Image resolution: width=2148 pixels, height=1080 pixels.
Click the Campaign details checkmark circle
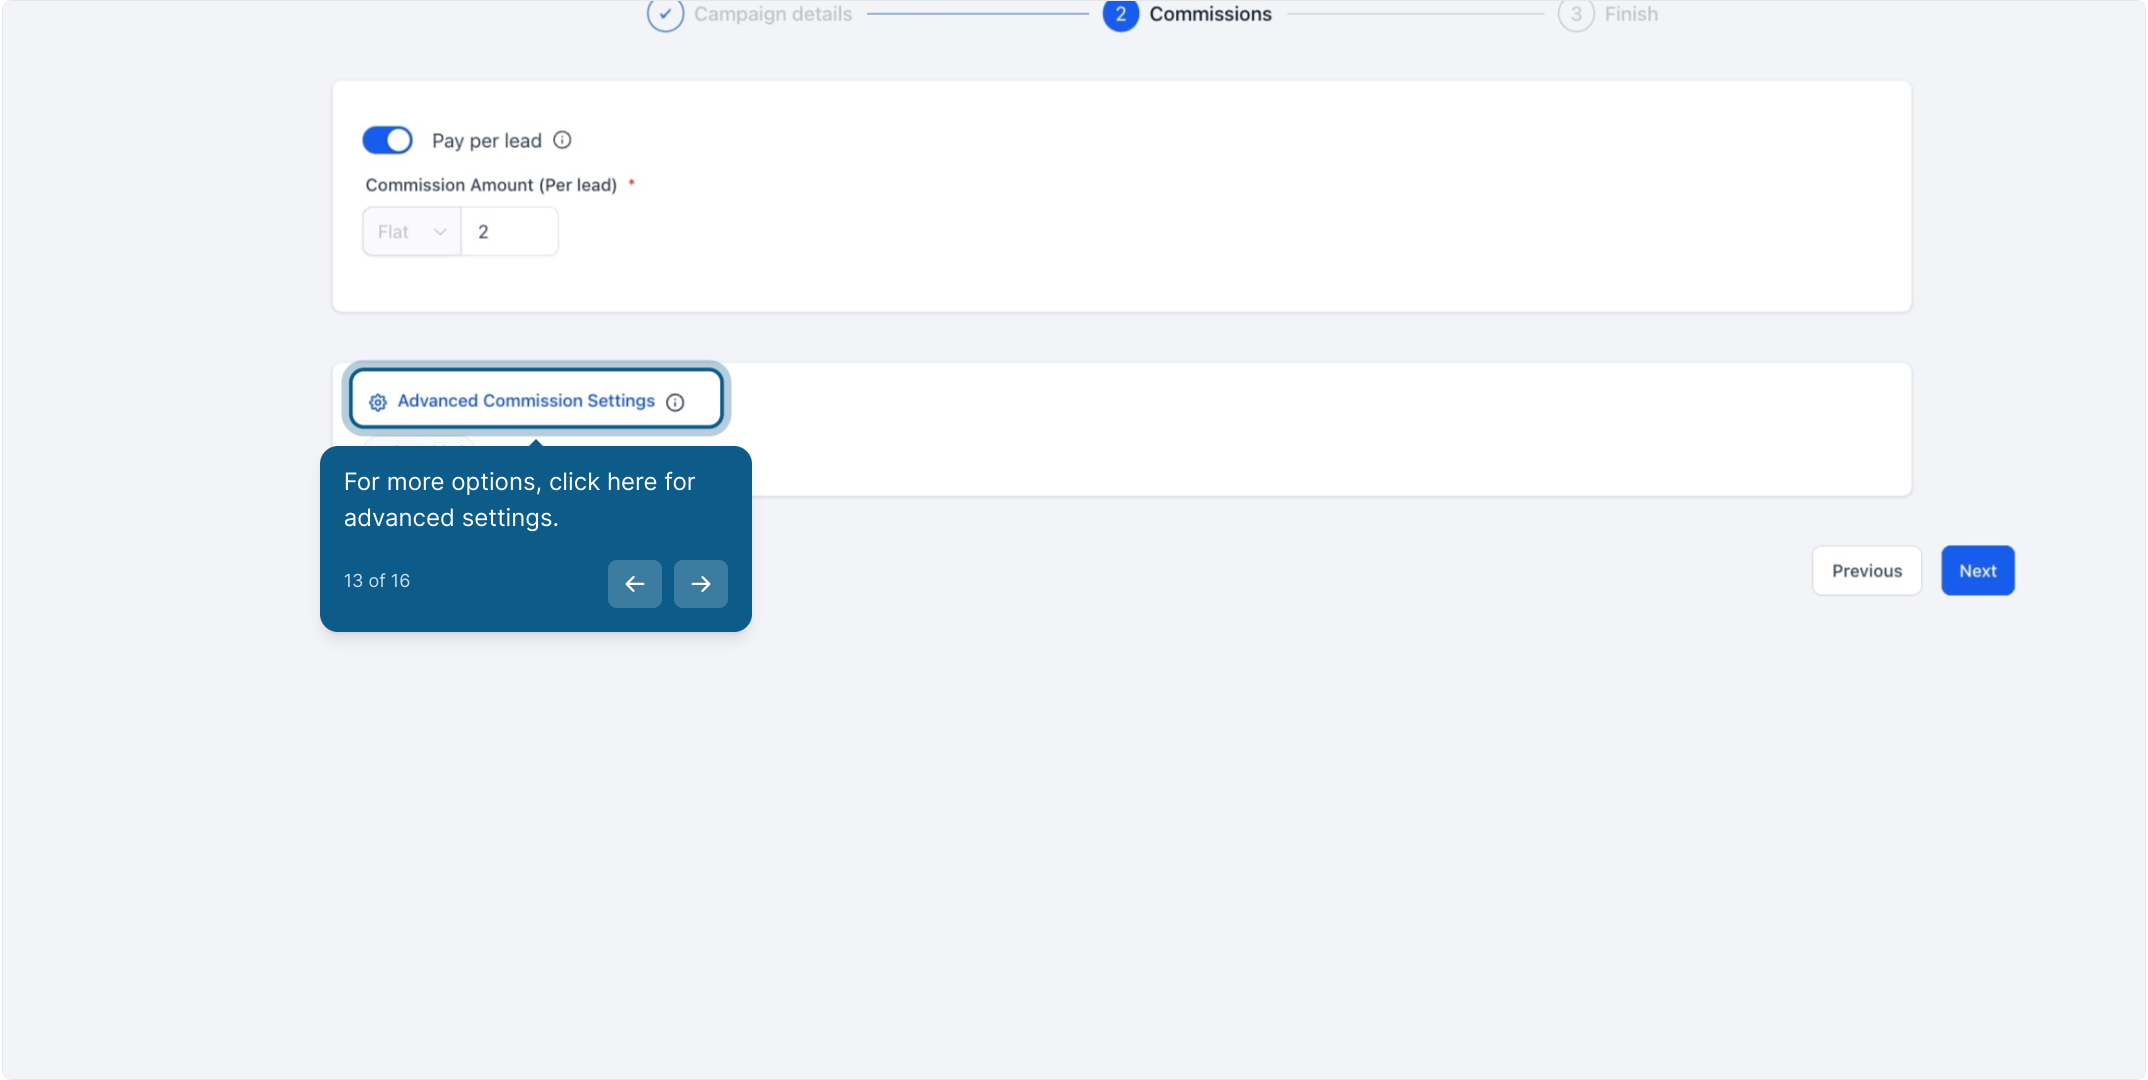[665, 14]
